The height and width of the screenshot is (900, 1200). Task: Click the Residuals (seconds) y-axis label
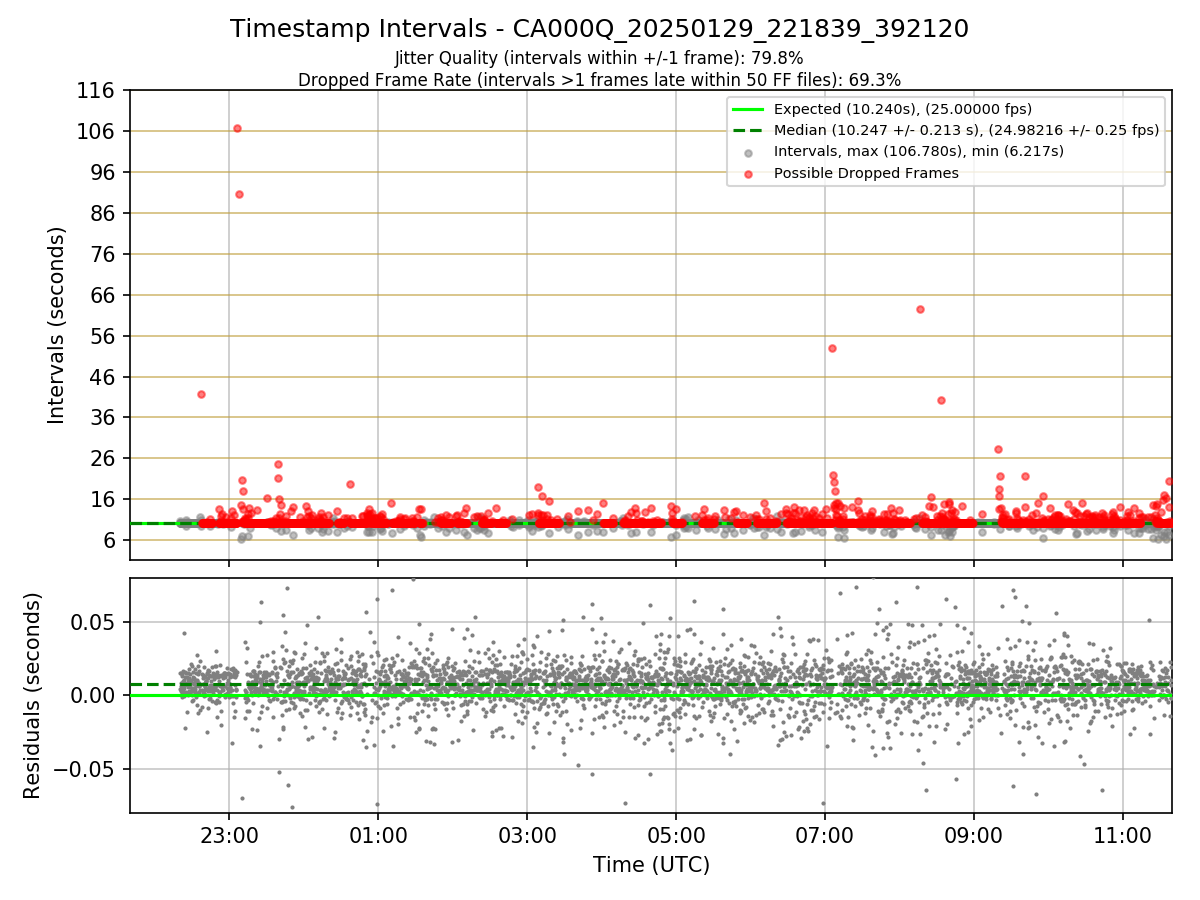click(x=32, y=695)
